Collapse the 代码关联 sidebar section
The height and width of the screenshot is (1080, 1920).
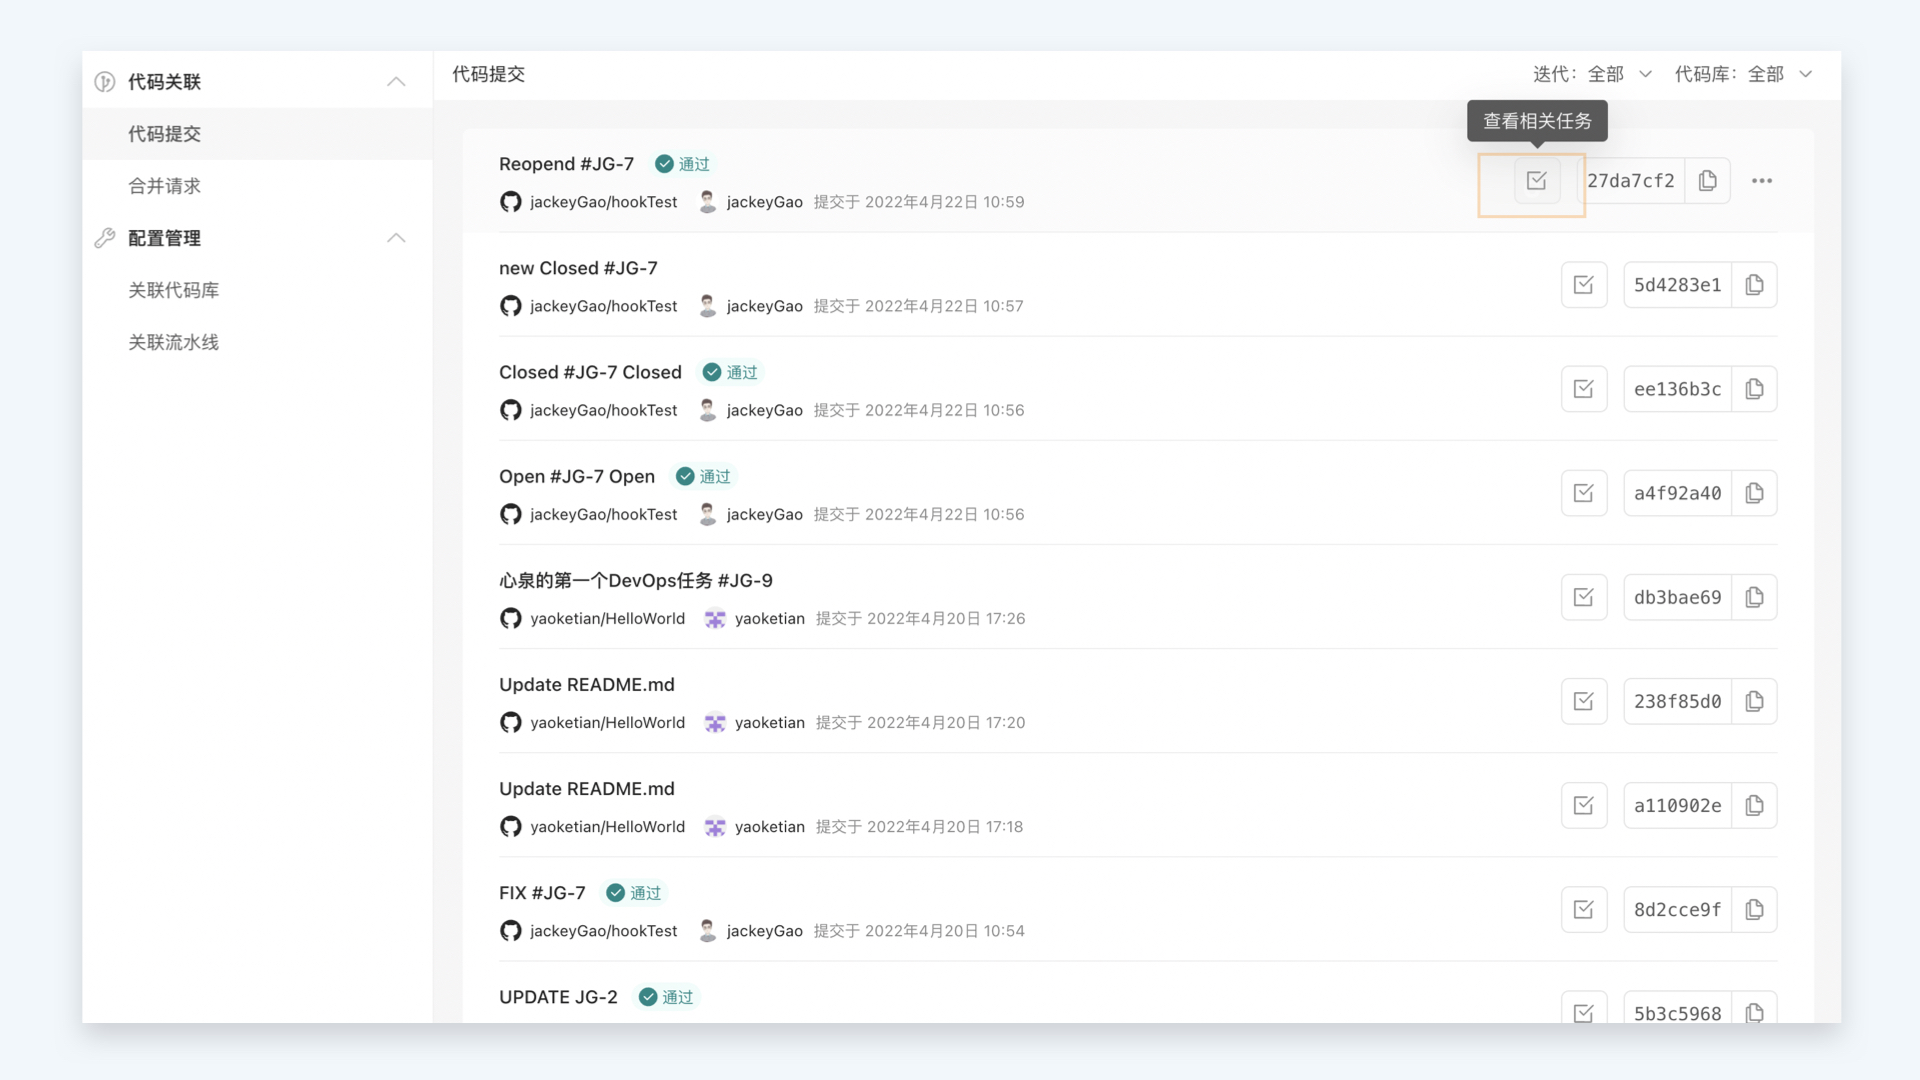click(396, 82)
